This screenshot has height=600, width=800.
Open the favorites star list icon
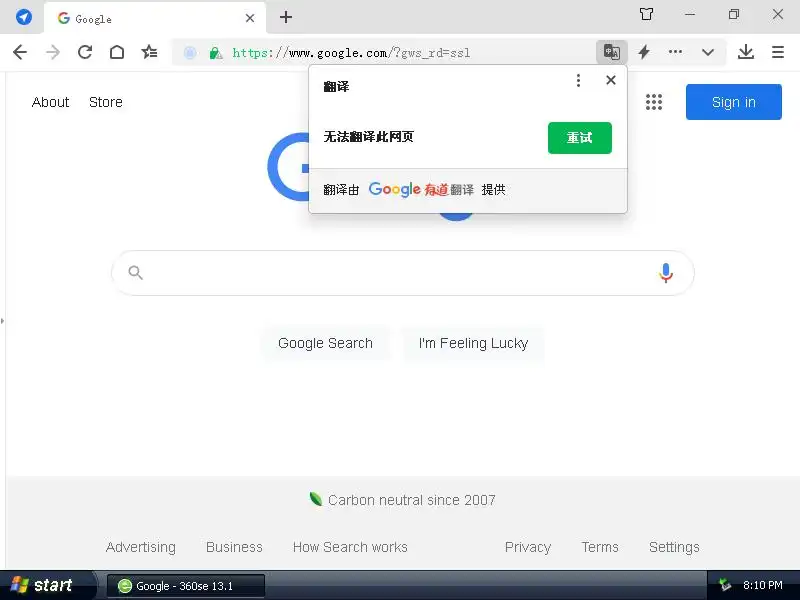(149, 52)
